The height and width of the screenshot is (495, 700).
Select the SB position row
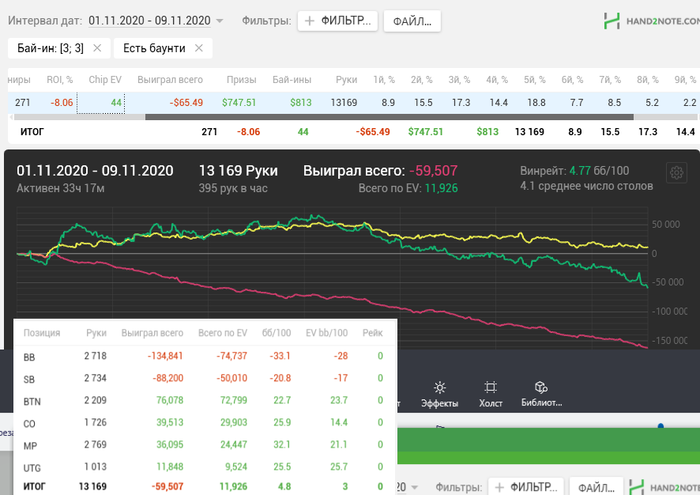tap(205, 379)
